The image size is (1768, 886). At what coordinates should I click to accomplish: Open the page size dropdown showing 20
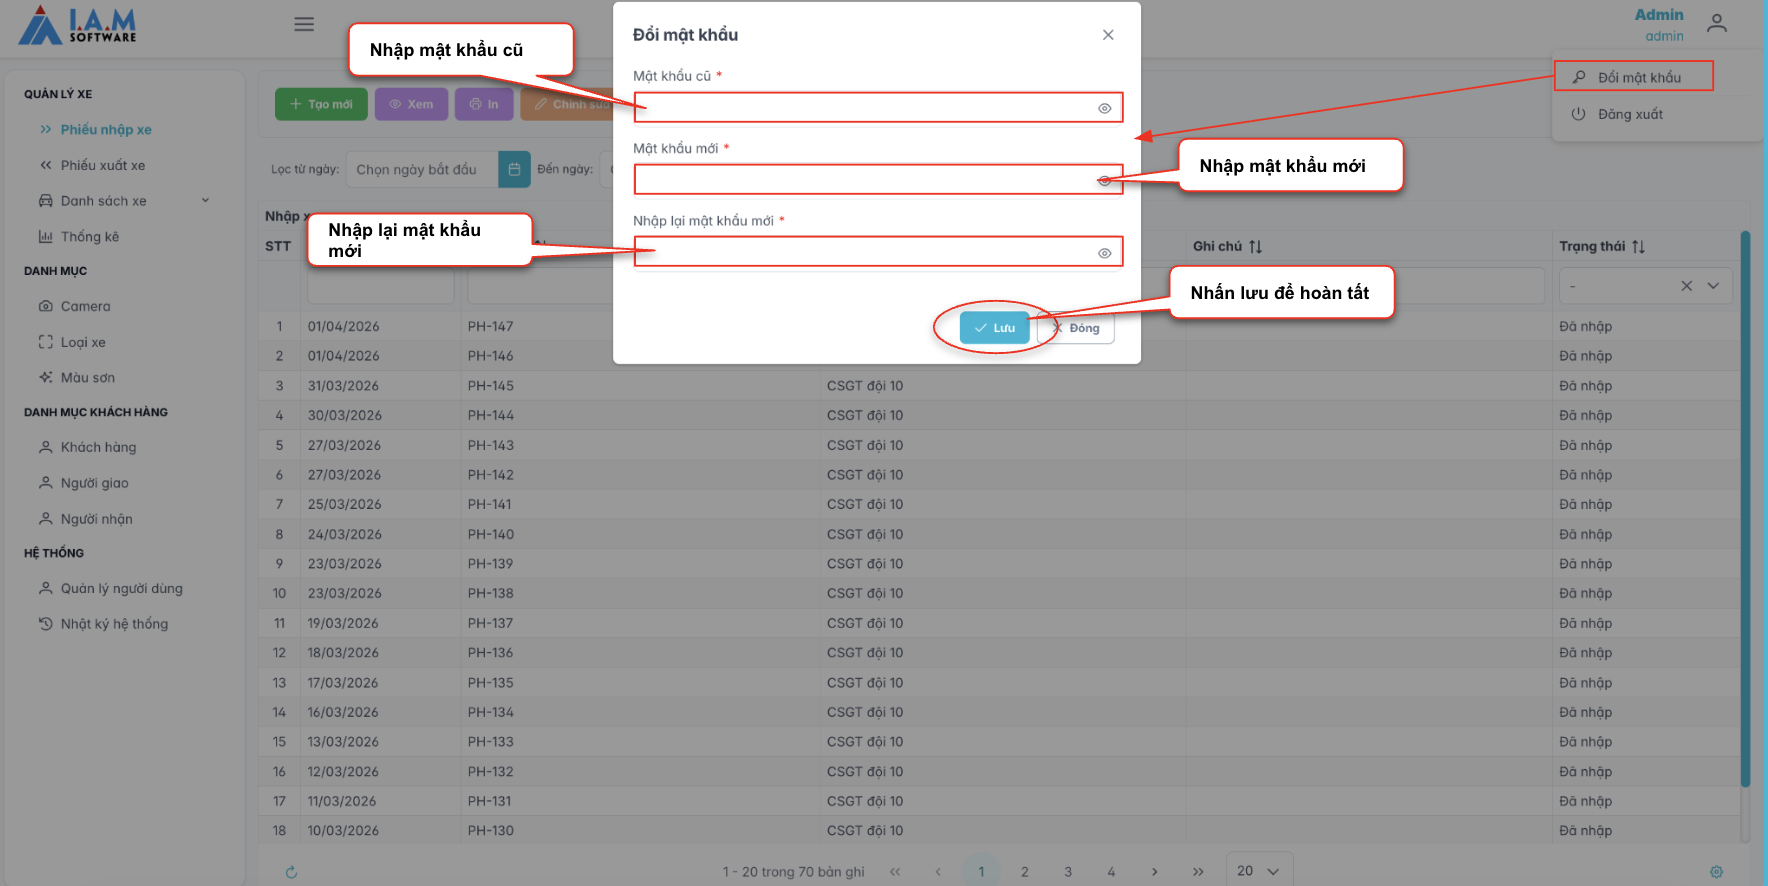(x=1258, y=871)
